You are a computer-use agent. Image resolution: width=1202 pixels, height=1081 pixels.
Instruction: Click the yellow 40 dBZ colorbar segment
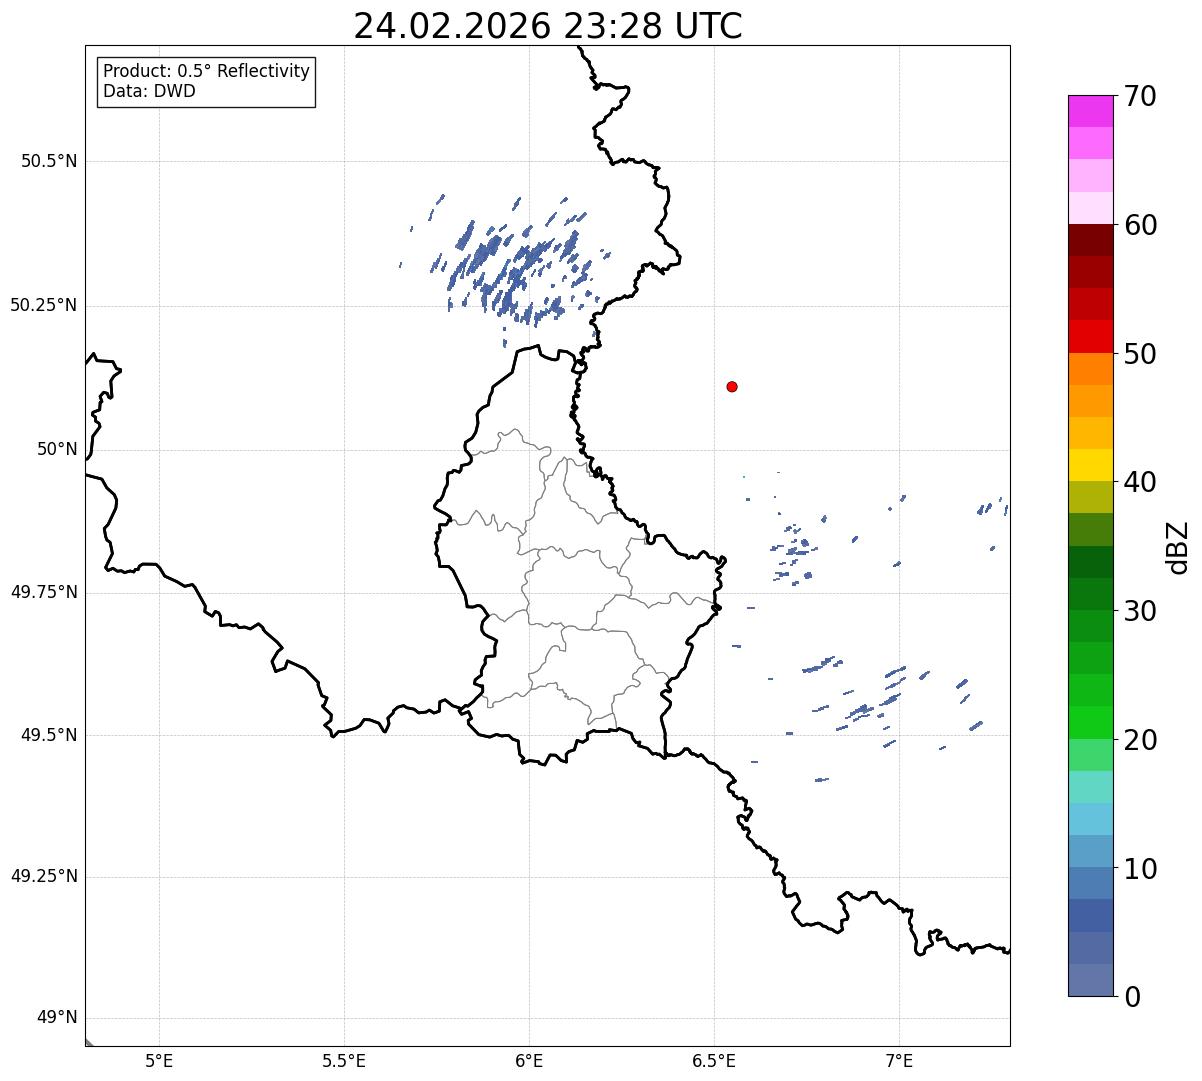(1091, 465)
